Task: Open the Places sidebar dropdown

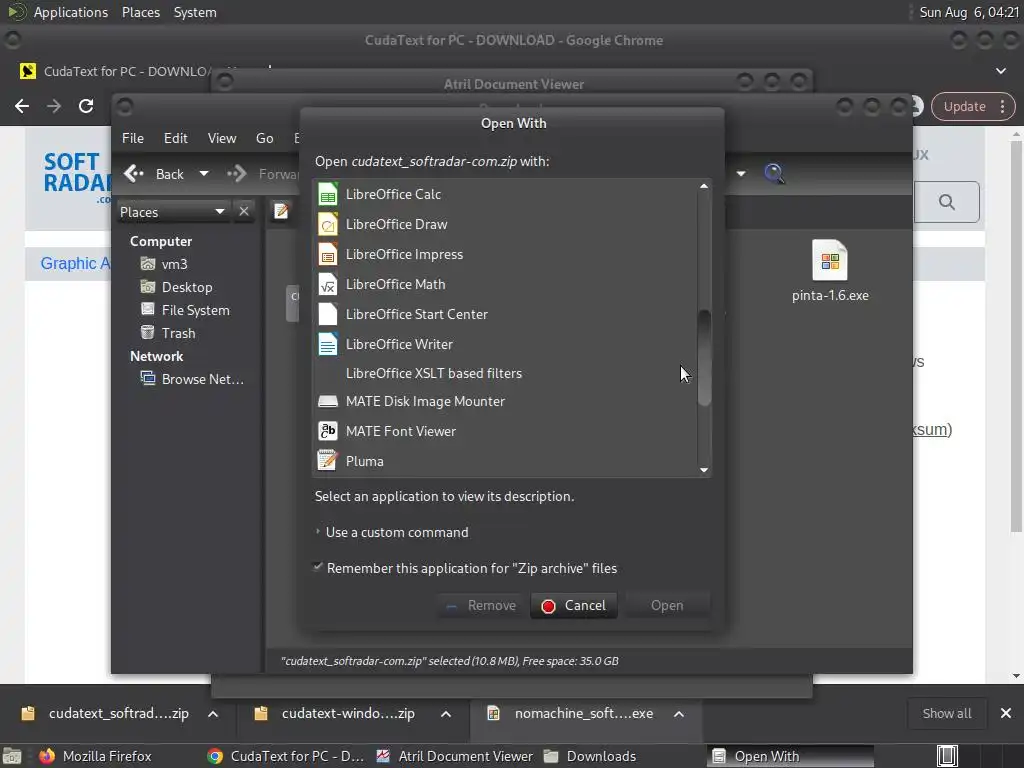Action: [173, 212]
